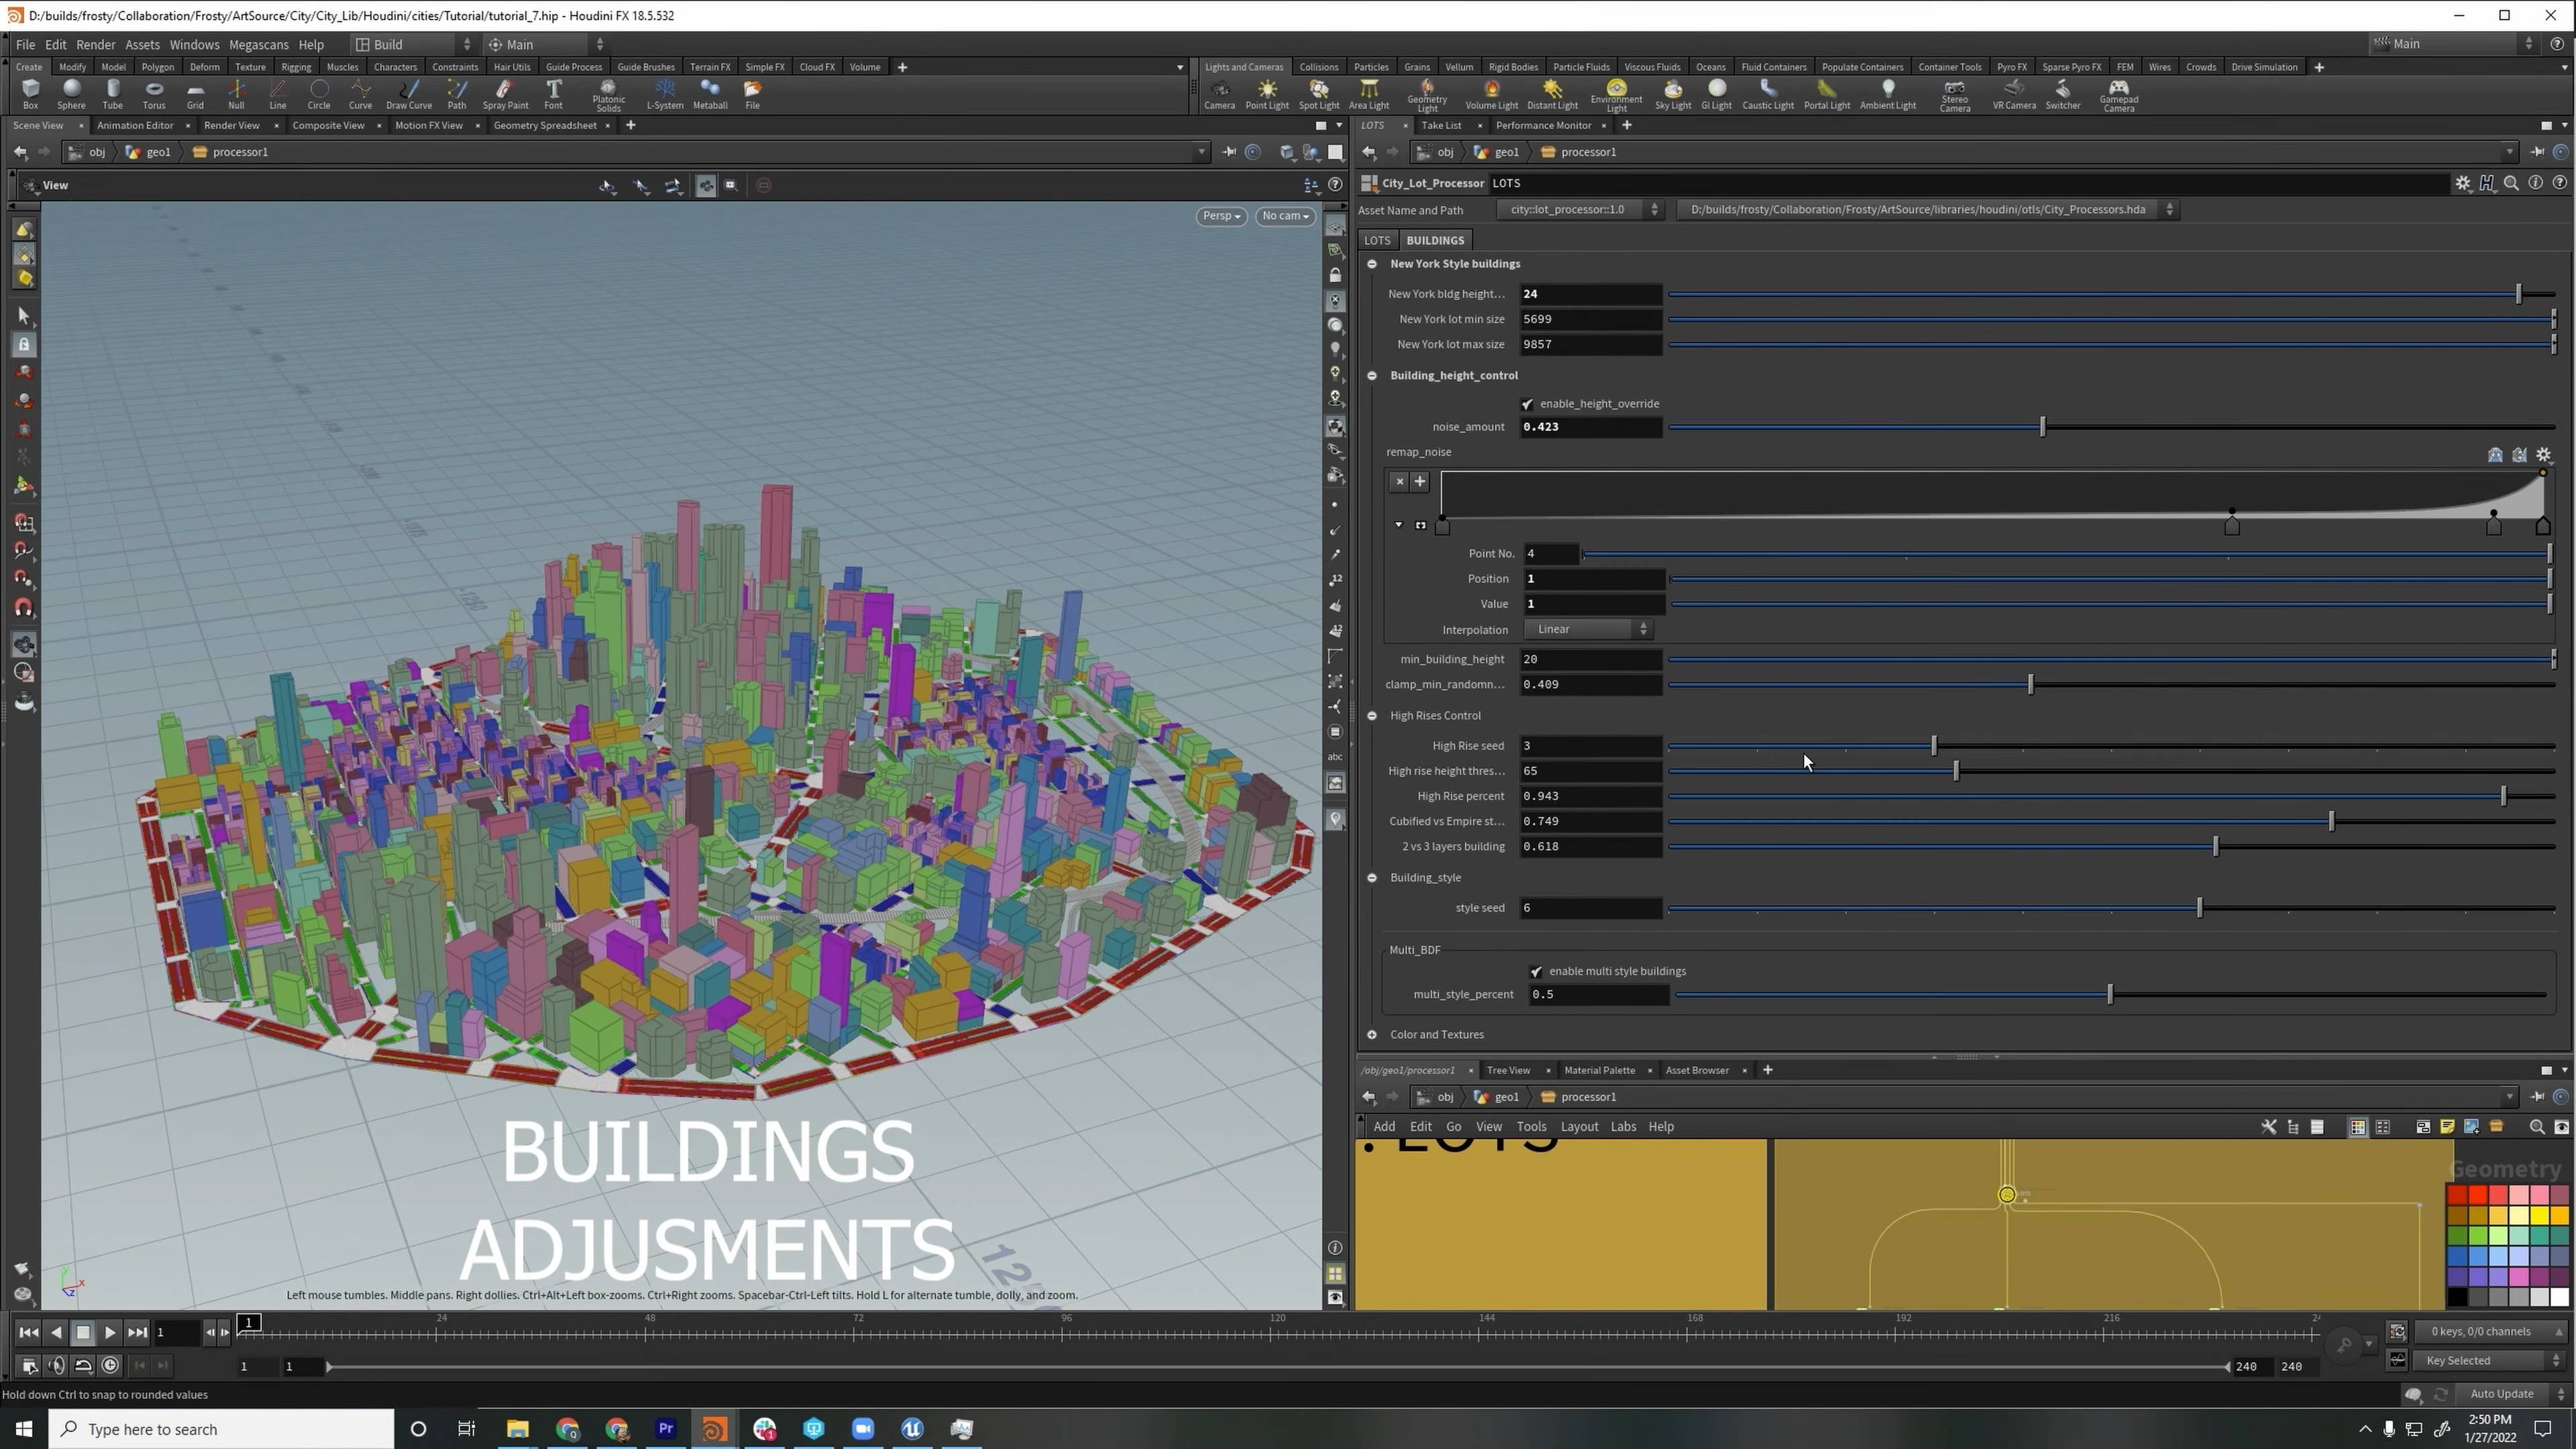Screen dimensions: 2576x1449
Task: Select the Spray Paint tool
Action: [505, 94]
